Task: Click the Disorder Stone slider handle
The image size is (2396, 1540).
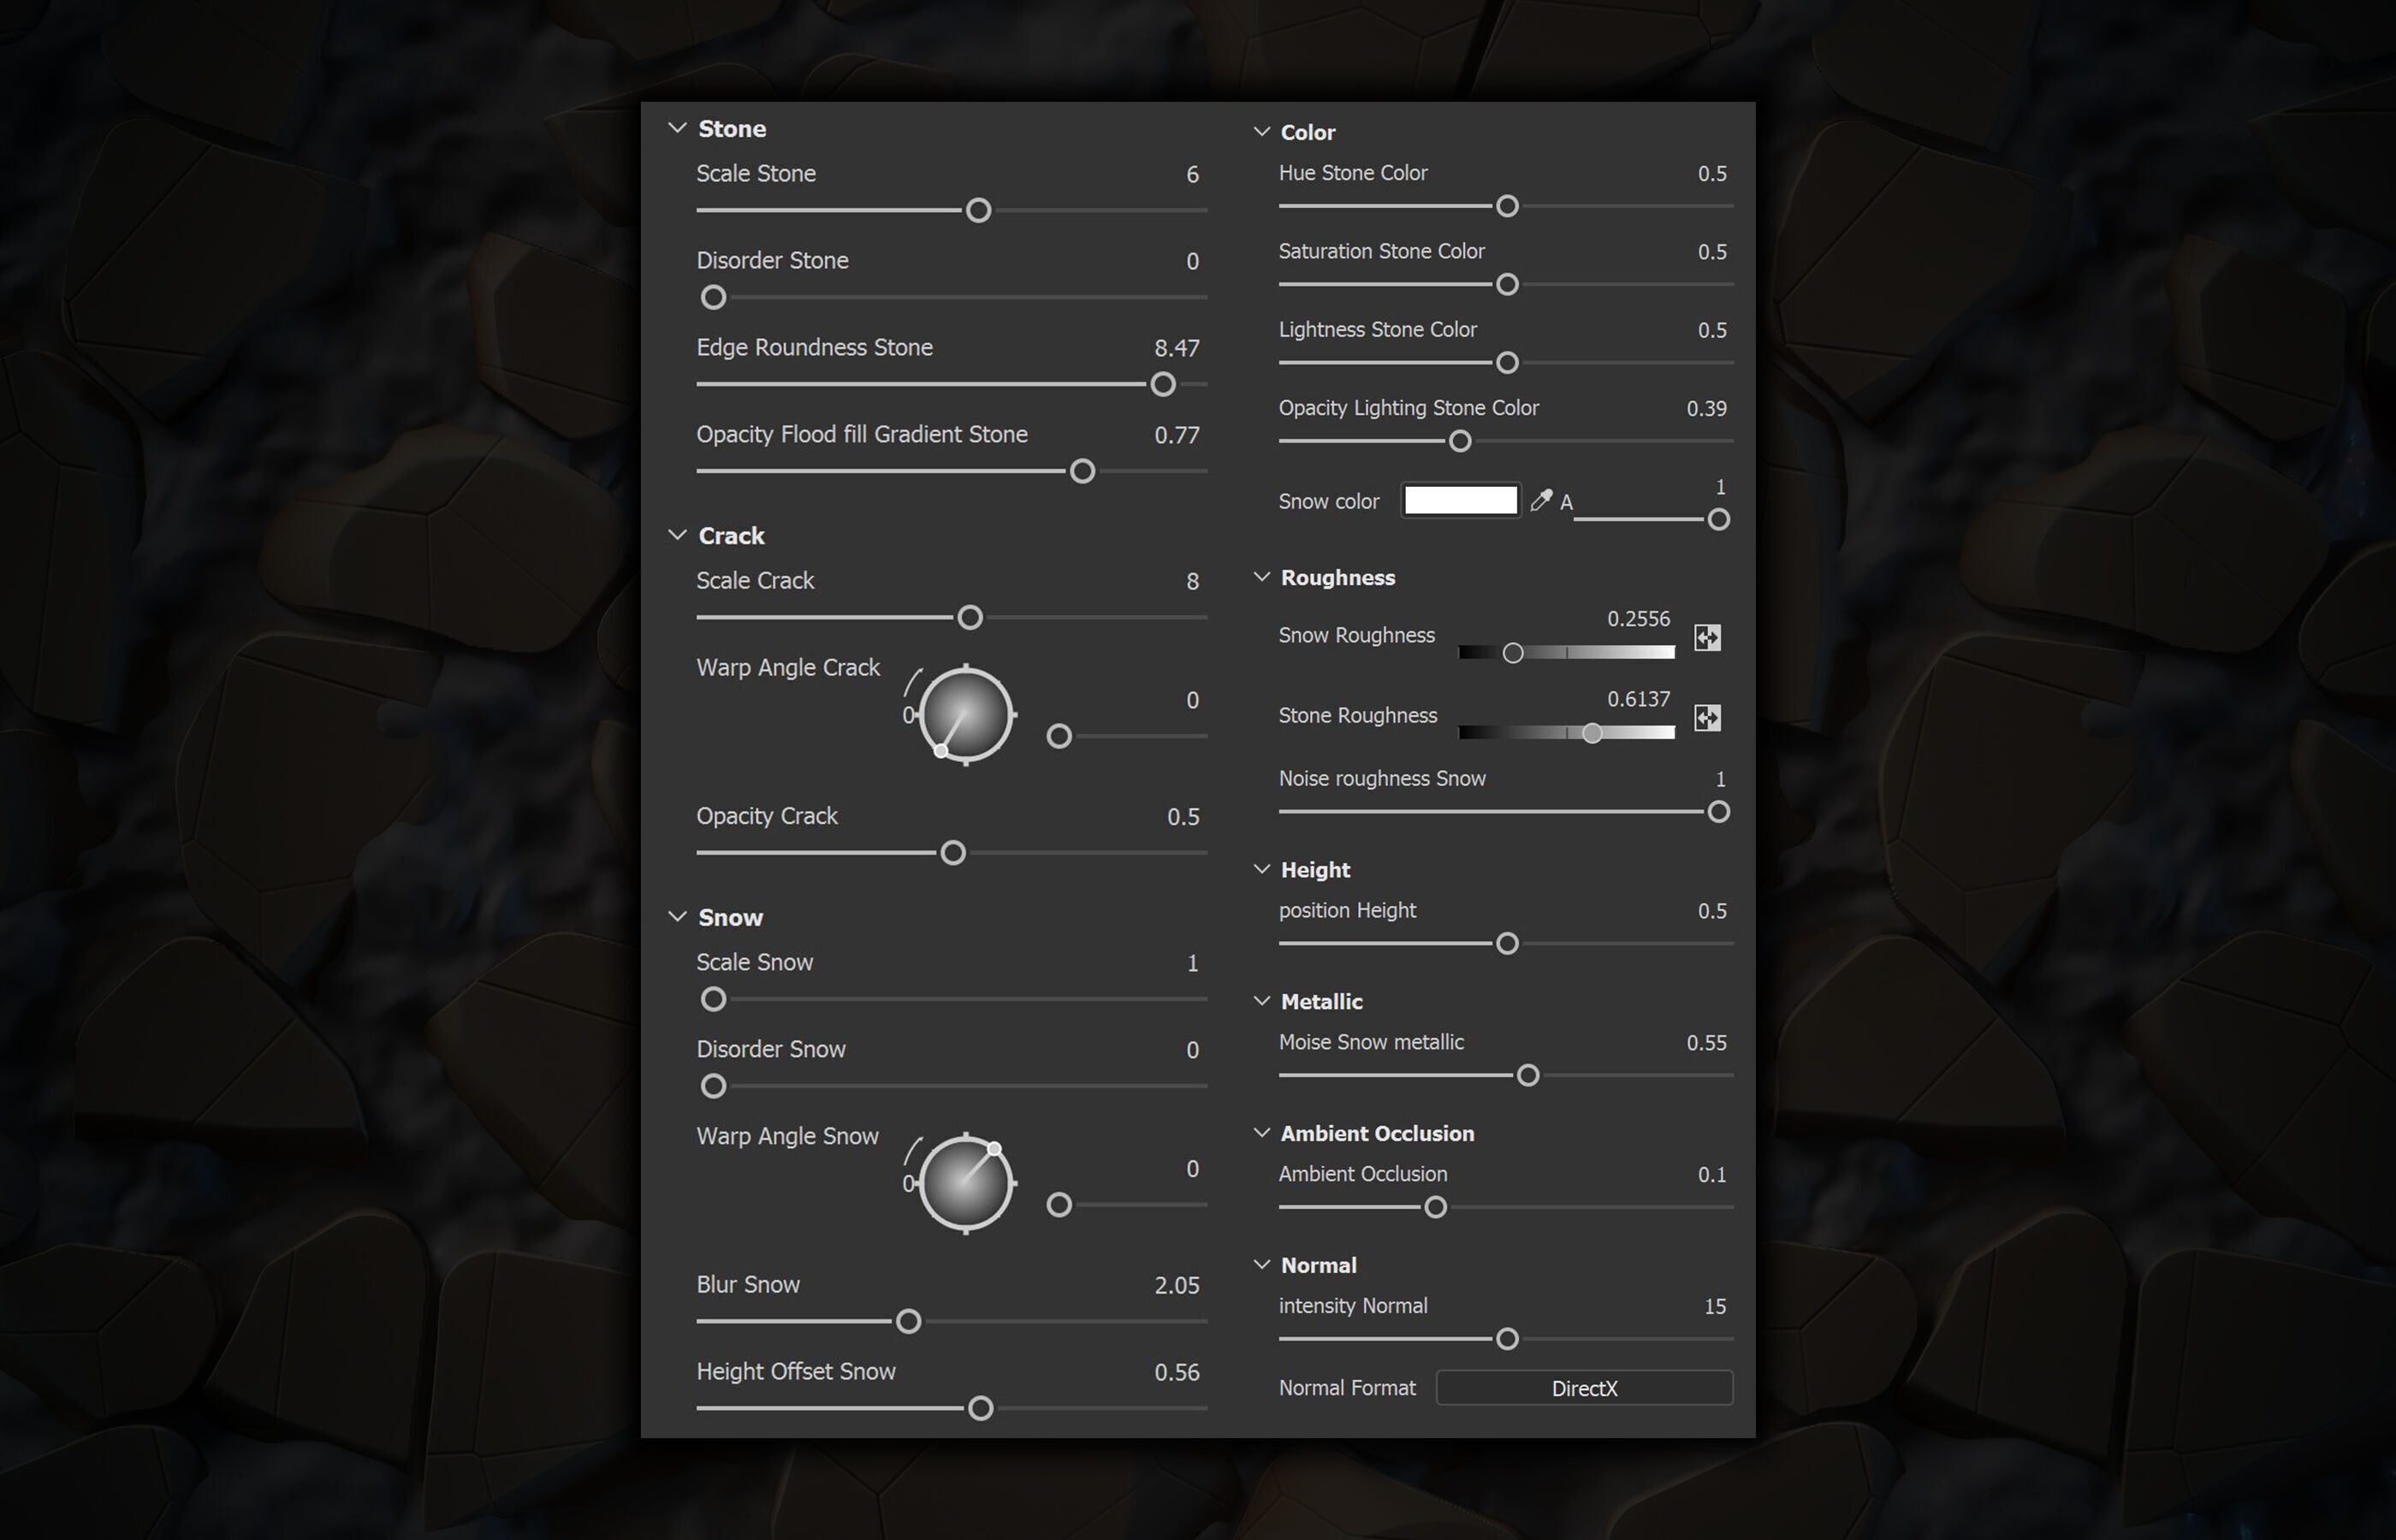Action: click(x=713, y=297)
